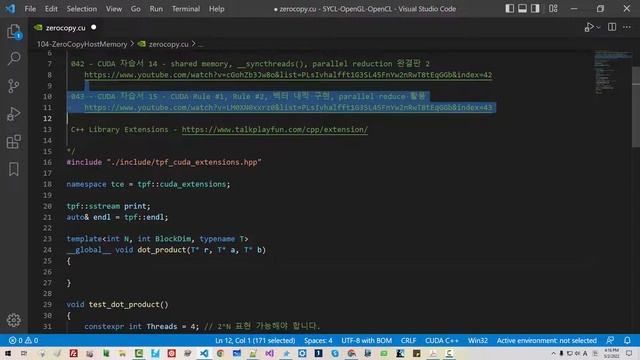Toggle the bottom panel layout button
The image size is (640, 360).
[522, 9]
